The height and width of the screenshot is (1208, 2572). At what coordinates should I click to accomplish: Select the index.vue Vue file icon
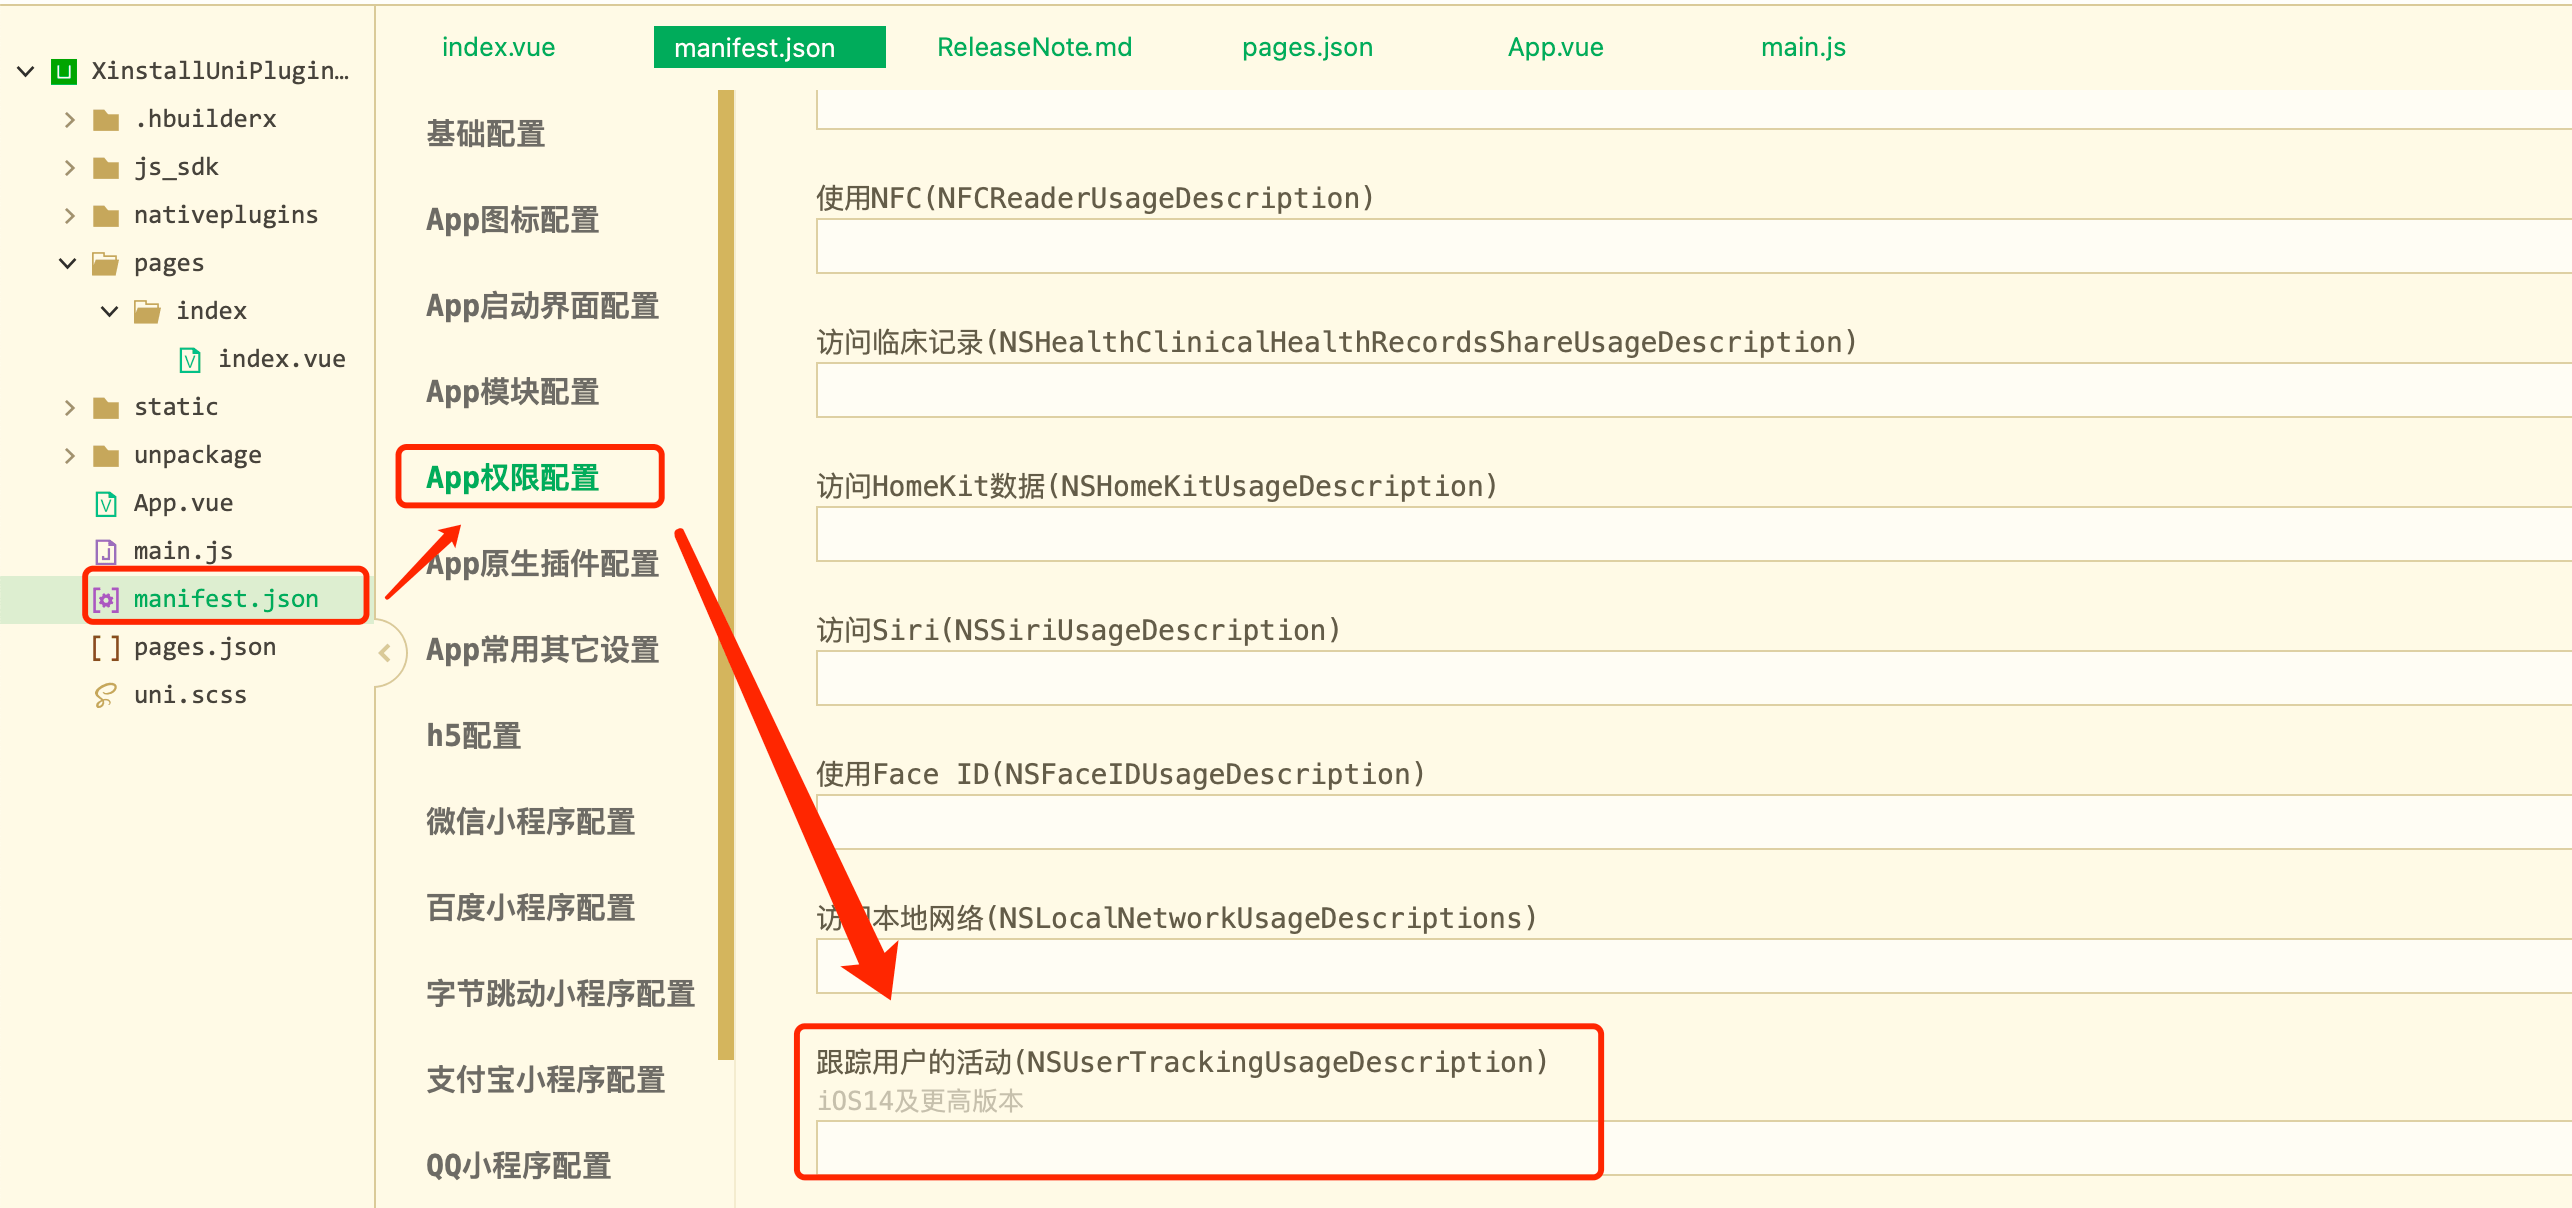pos(188,358)
